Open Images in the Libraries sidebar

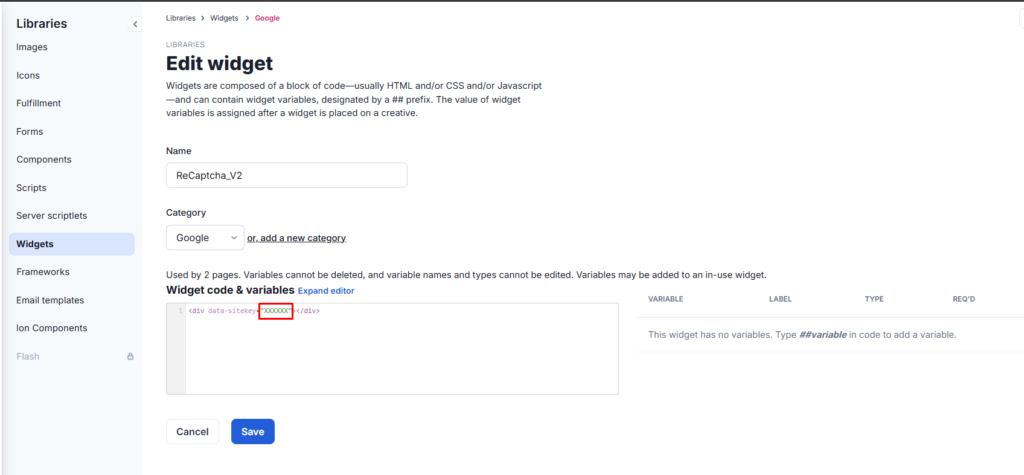32,47
